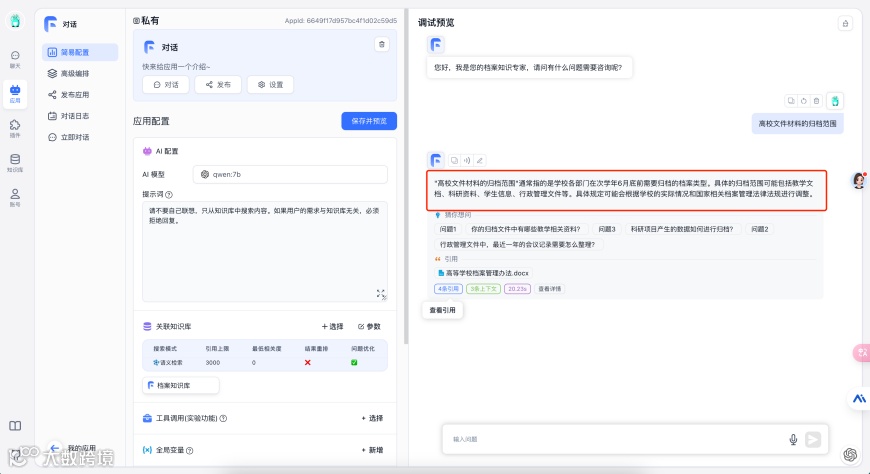
Task: Click the 3条上下文 tag
Action: tap(483, 289)
